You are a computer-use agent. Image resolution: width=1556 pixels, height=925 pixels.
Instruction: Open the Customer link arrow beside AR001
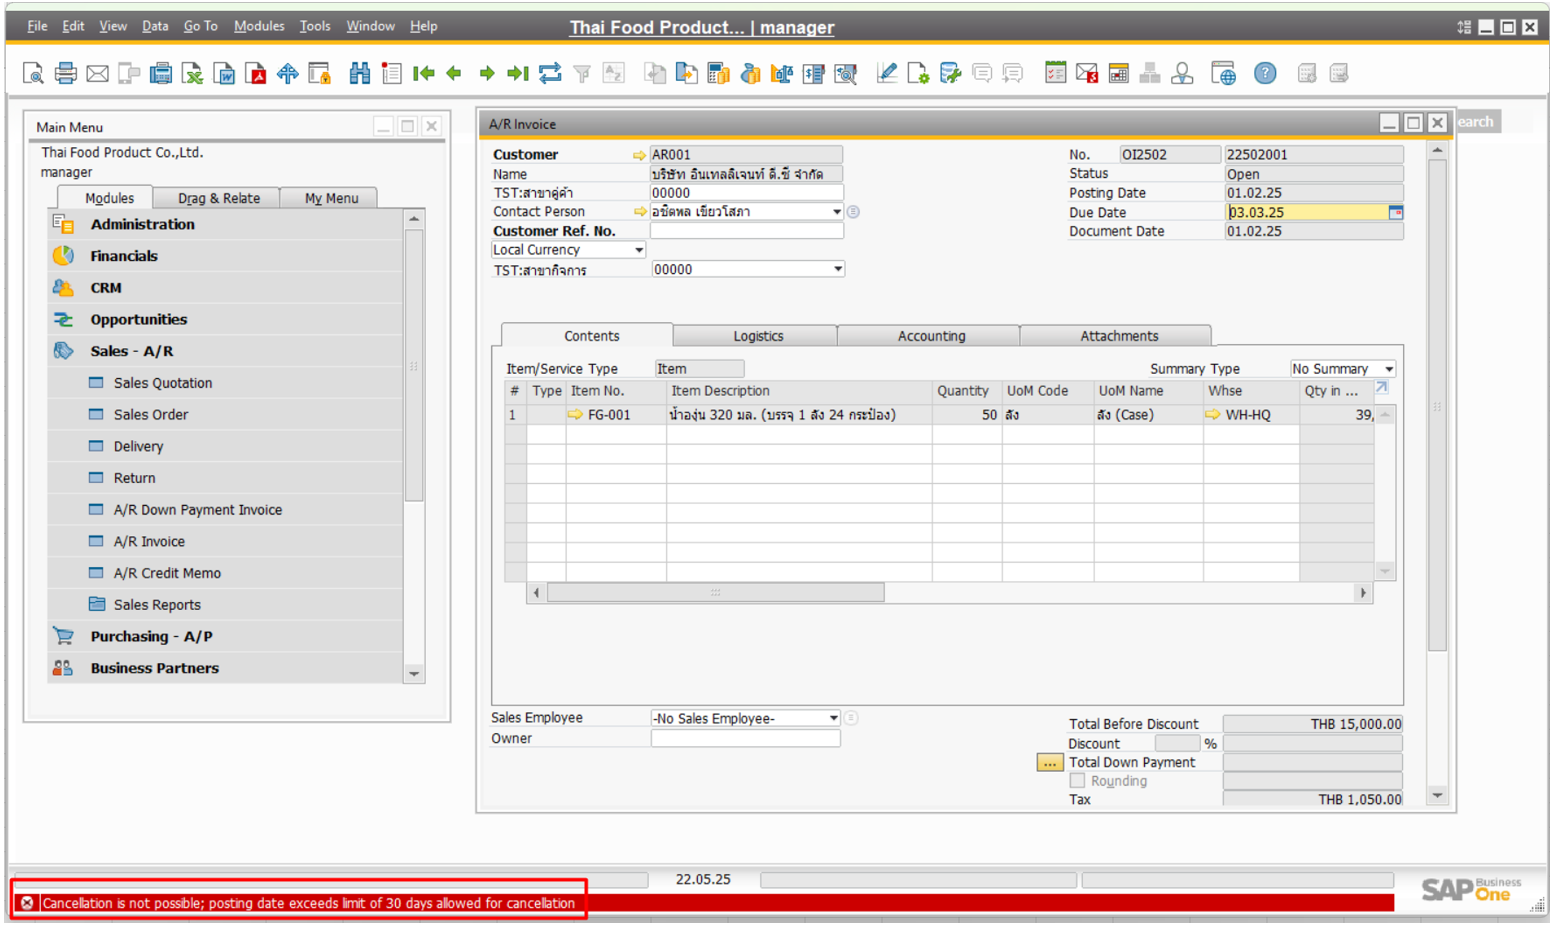[x=639, y=155]
